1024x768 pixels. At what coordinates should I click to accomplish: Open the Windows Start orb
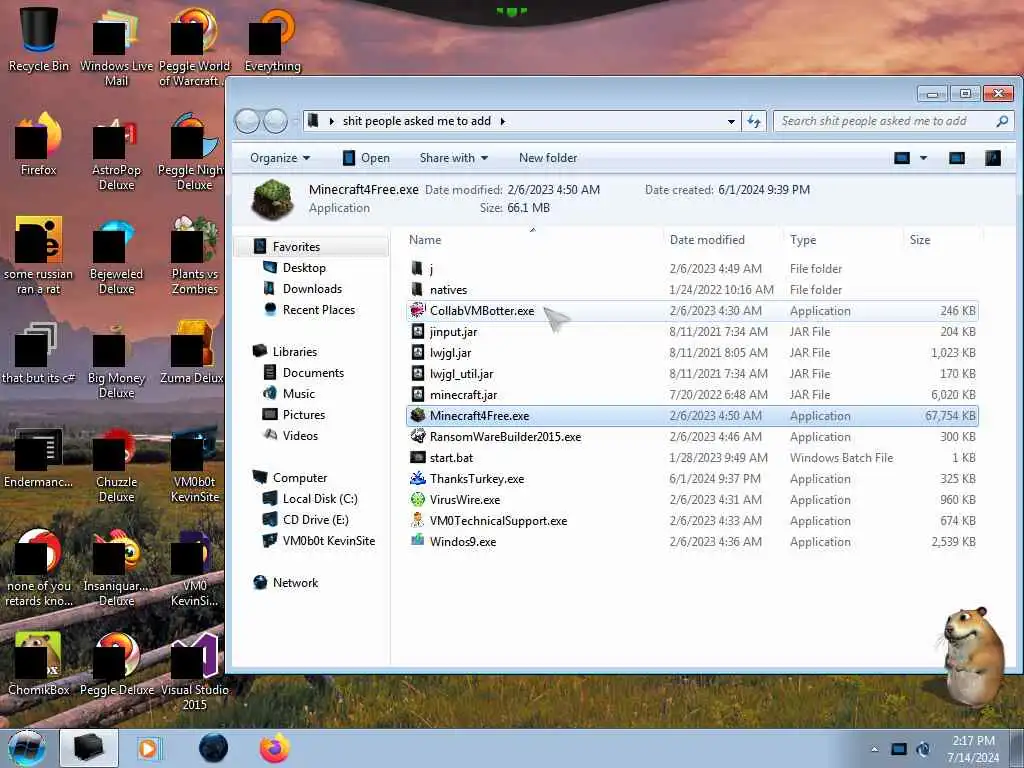(27, 748)
